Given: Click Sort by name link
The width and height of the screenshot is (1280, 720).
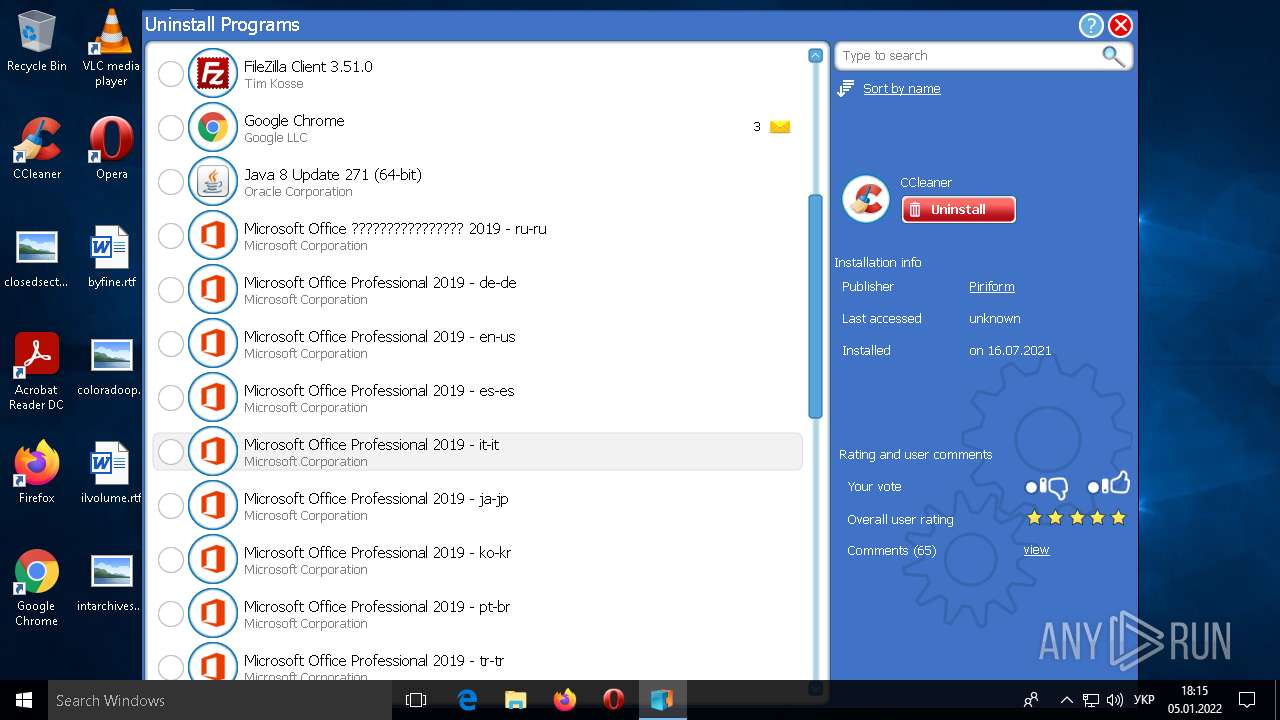Looking at the screenshot, I should pyautogui.click(x=902, y=89).
